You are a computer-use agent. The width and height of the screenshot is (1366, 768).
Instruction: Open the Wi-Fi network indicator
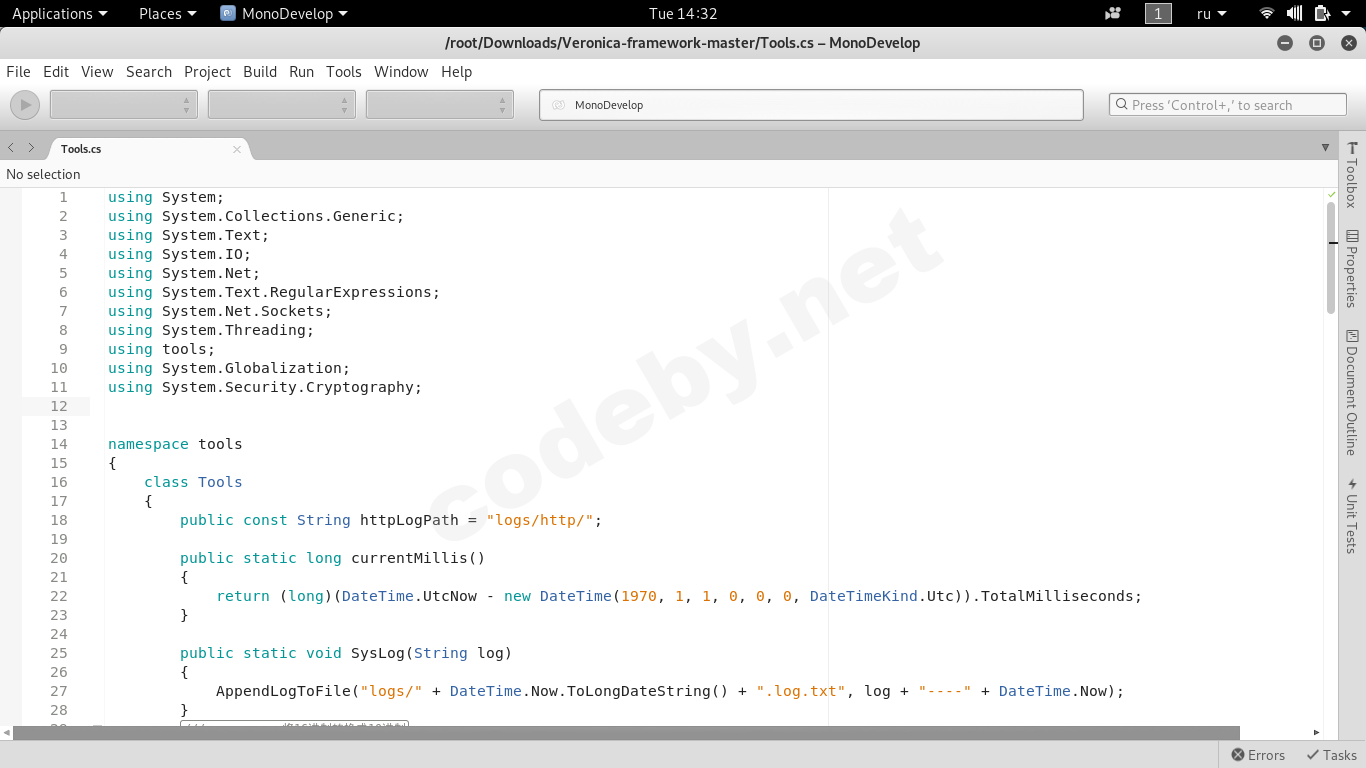tap(1267, 14)
